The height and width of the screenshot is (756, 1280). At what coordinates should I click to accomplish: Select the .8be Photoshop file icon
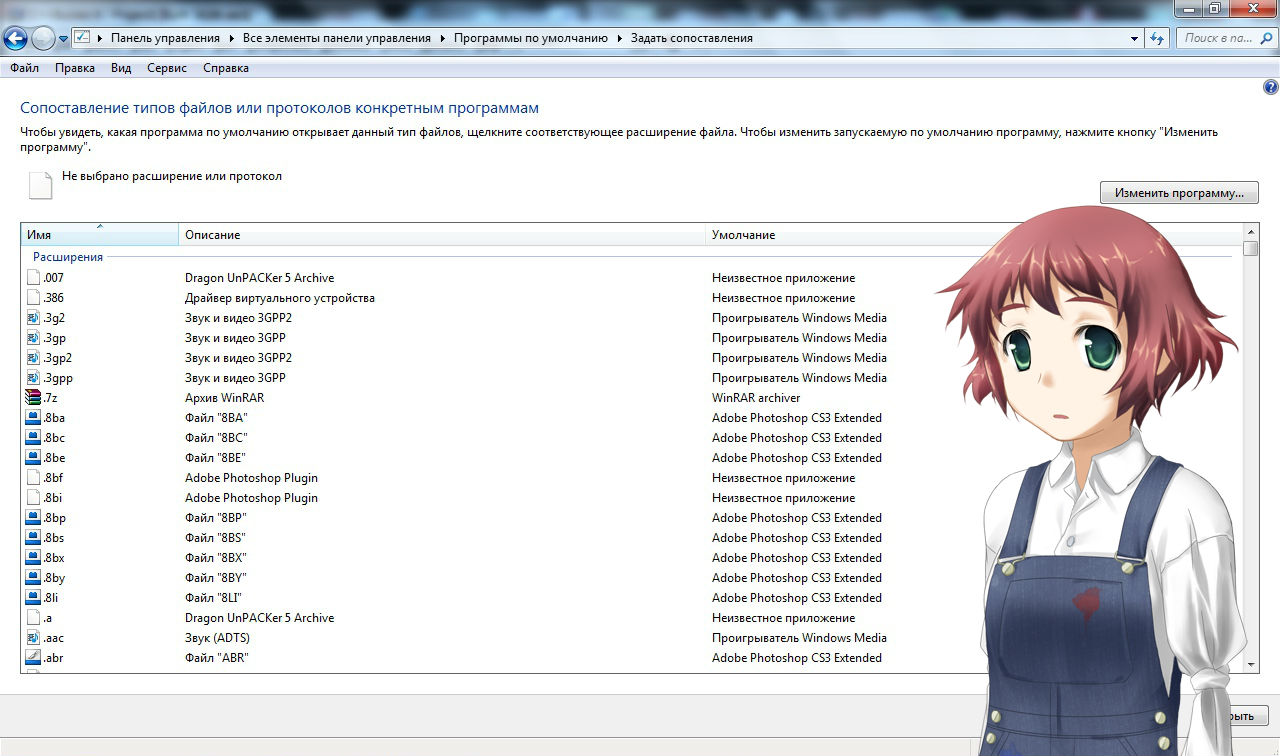pos(33,458)
